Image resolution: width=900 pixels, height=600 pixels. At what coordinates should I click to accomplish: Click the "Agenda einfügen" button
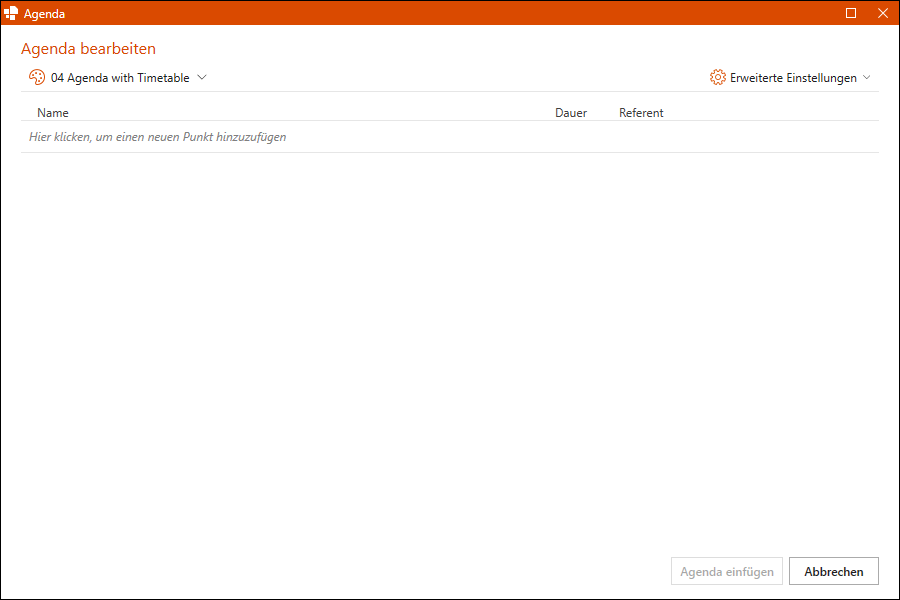tap(727, 572)
